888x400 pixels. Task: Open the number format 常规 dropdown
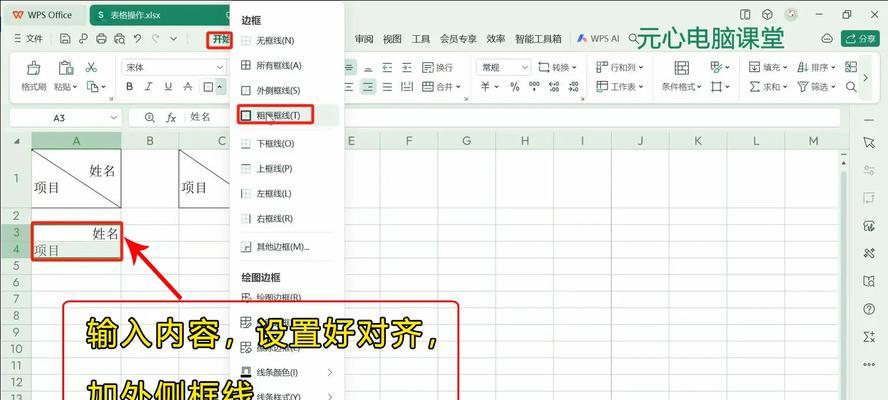(524, 67)
